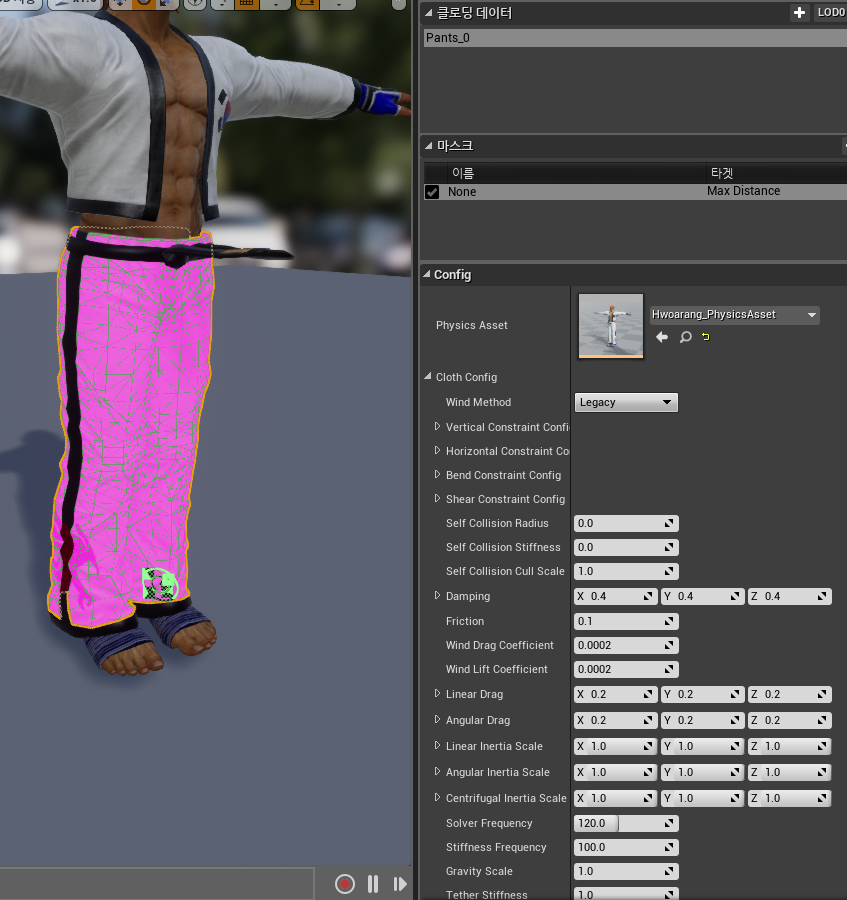Edit the Centrifugal Inertia Scale Y value

pos(702,798)
